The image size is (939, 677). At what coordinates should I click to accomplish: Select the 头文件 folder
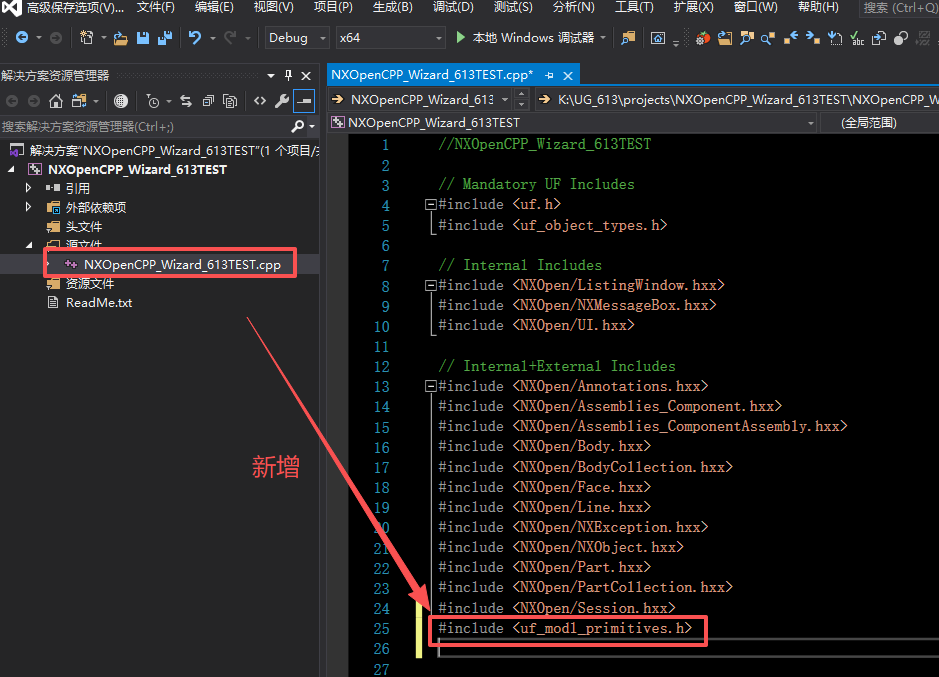[x=84, y=226]
